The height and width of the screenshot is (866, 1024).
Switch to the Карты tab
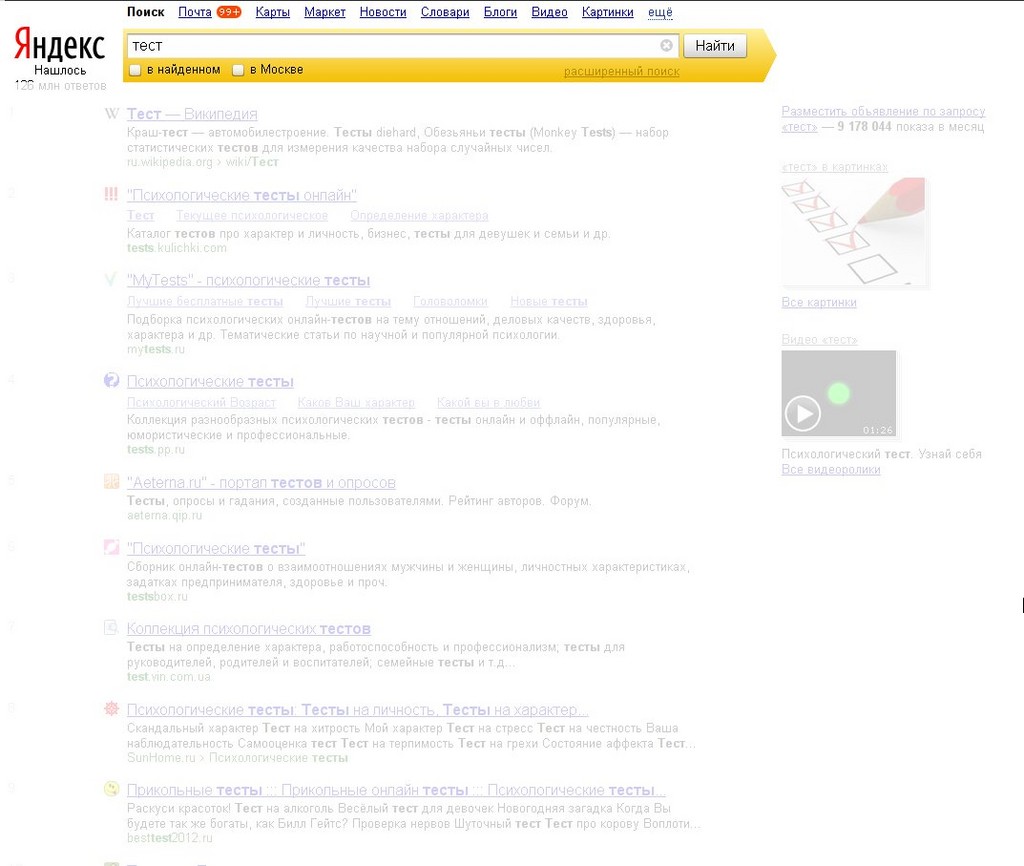(273, 12)
